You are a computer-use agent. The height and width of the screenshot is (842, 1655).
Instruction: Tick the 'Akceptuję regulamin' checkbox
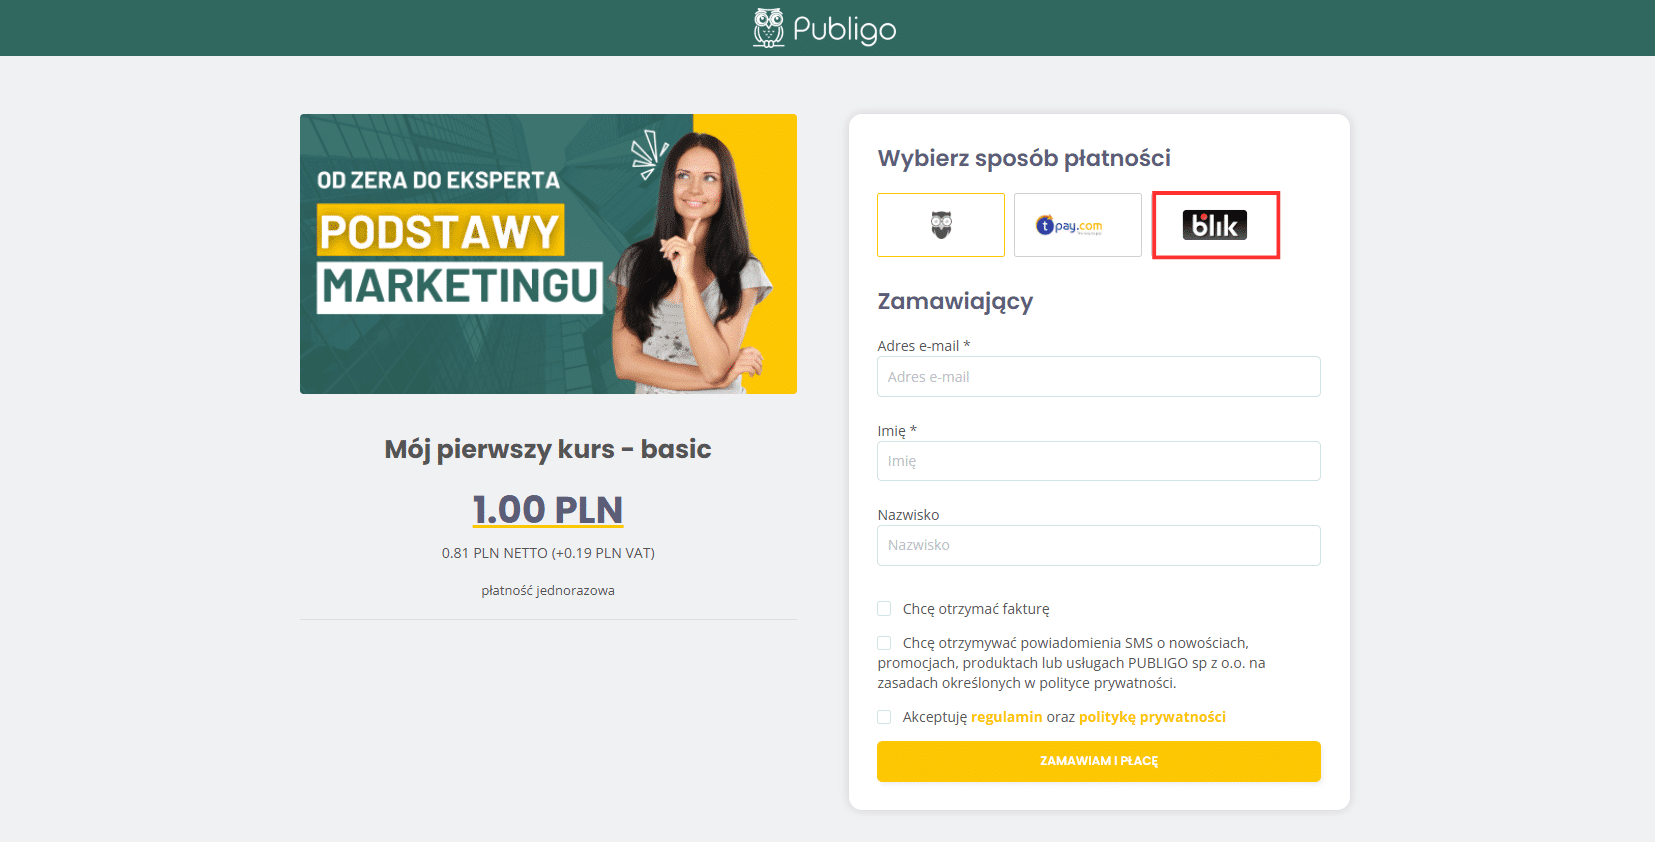(884, 717)
